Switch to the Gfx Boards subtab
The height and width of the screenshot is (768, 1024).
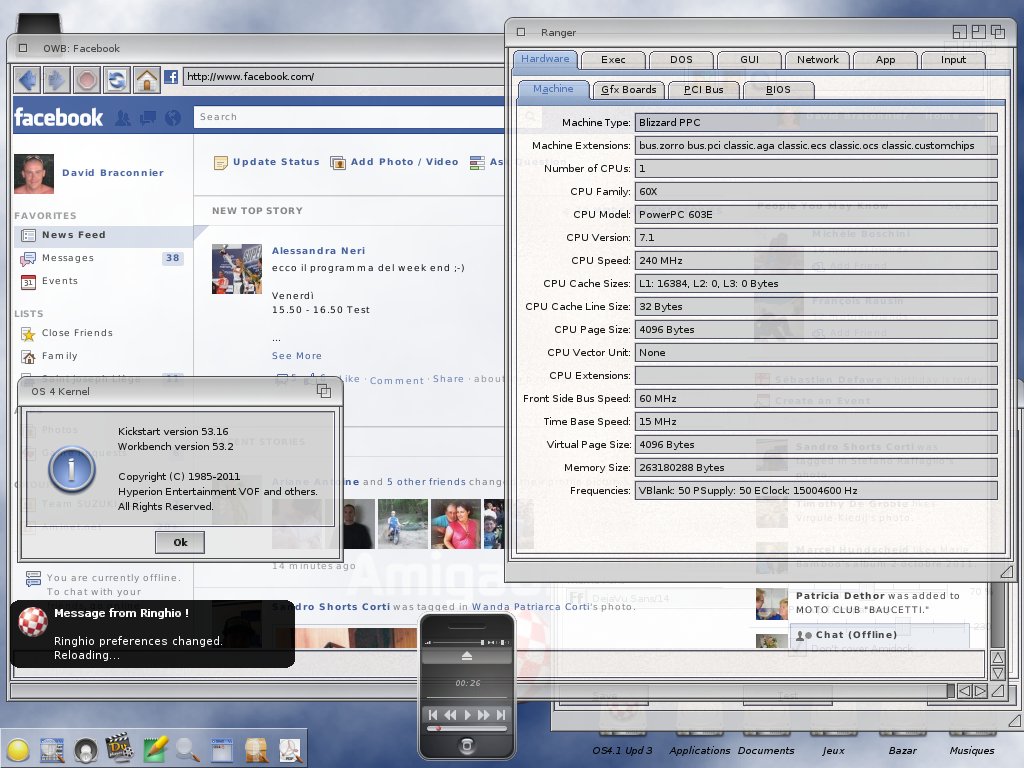click(629, 90)
